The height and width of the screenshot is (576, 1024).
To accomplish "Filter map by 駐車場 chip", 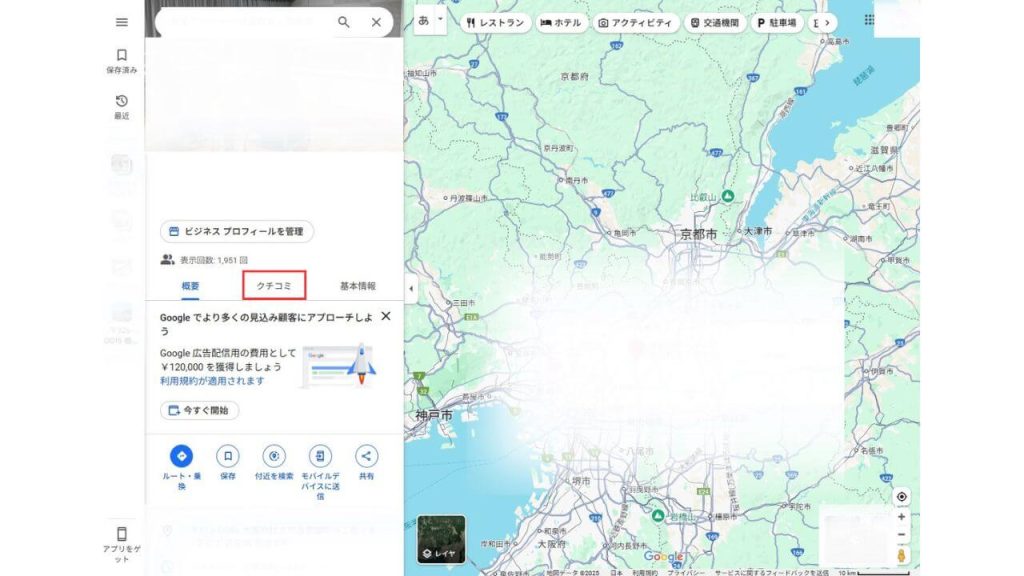I will tap(777, 22).
